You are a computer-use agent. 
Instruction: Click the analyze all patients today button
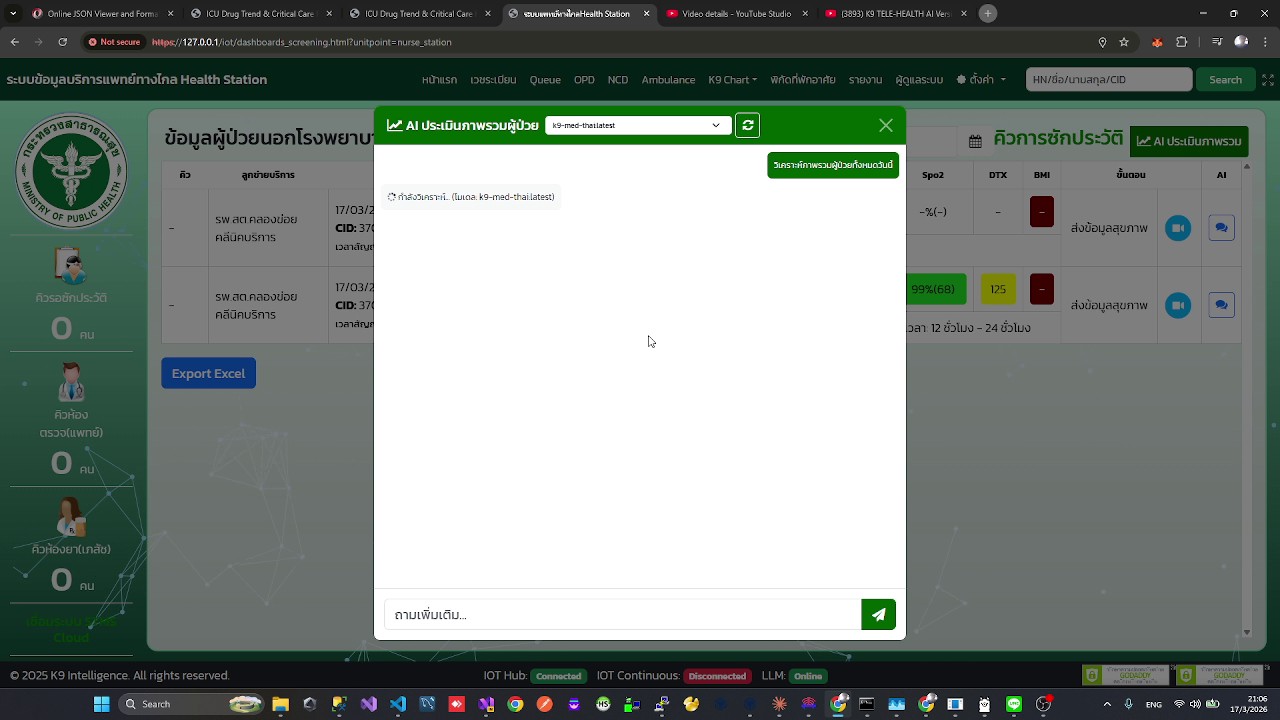[x=833, y=165]
